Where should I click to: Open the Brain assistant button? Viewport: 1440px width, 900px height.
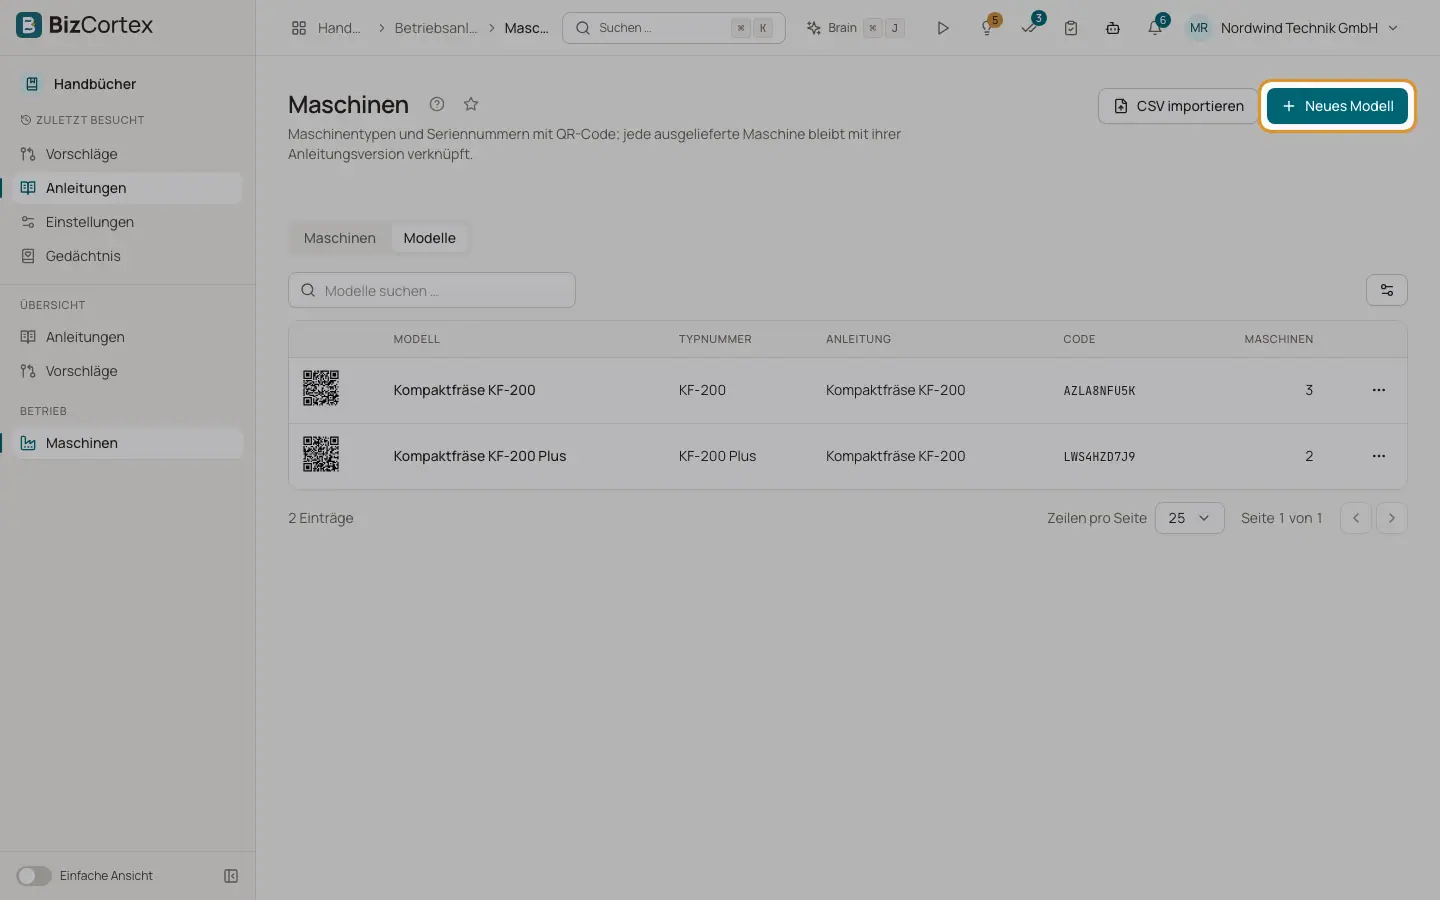(x=855, y=28)
